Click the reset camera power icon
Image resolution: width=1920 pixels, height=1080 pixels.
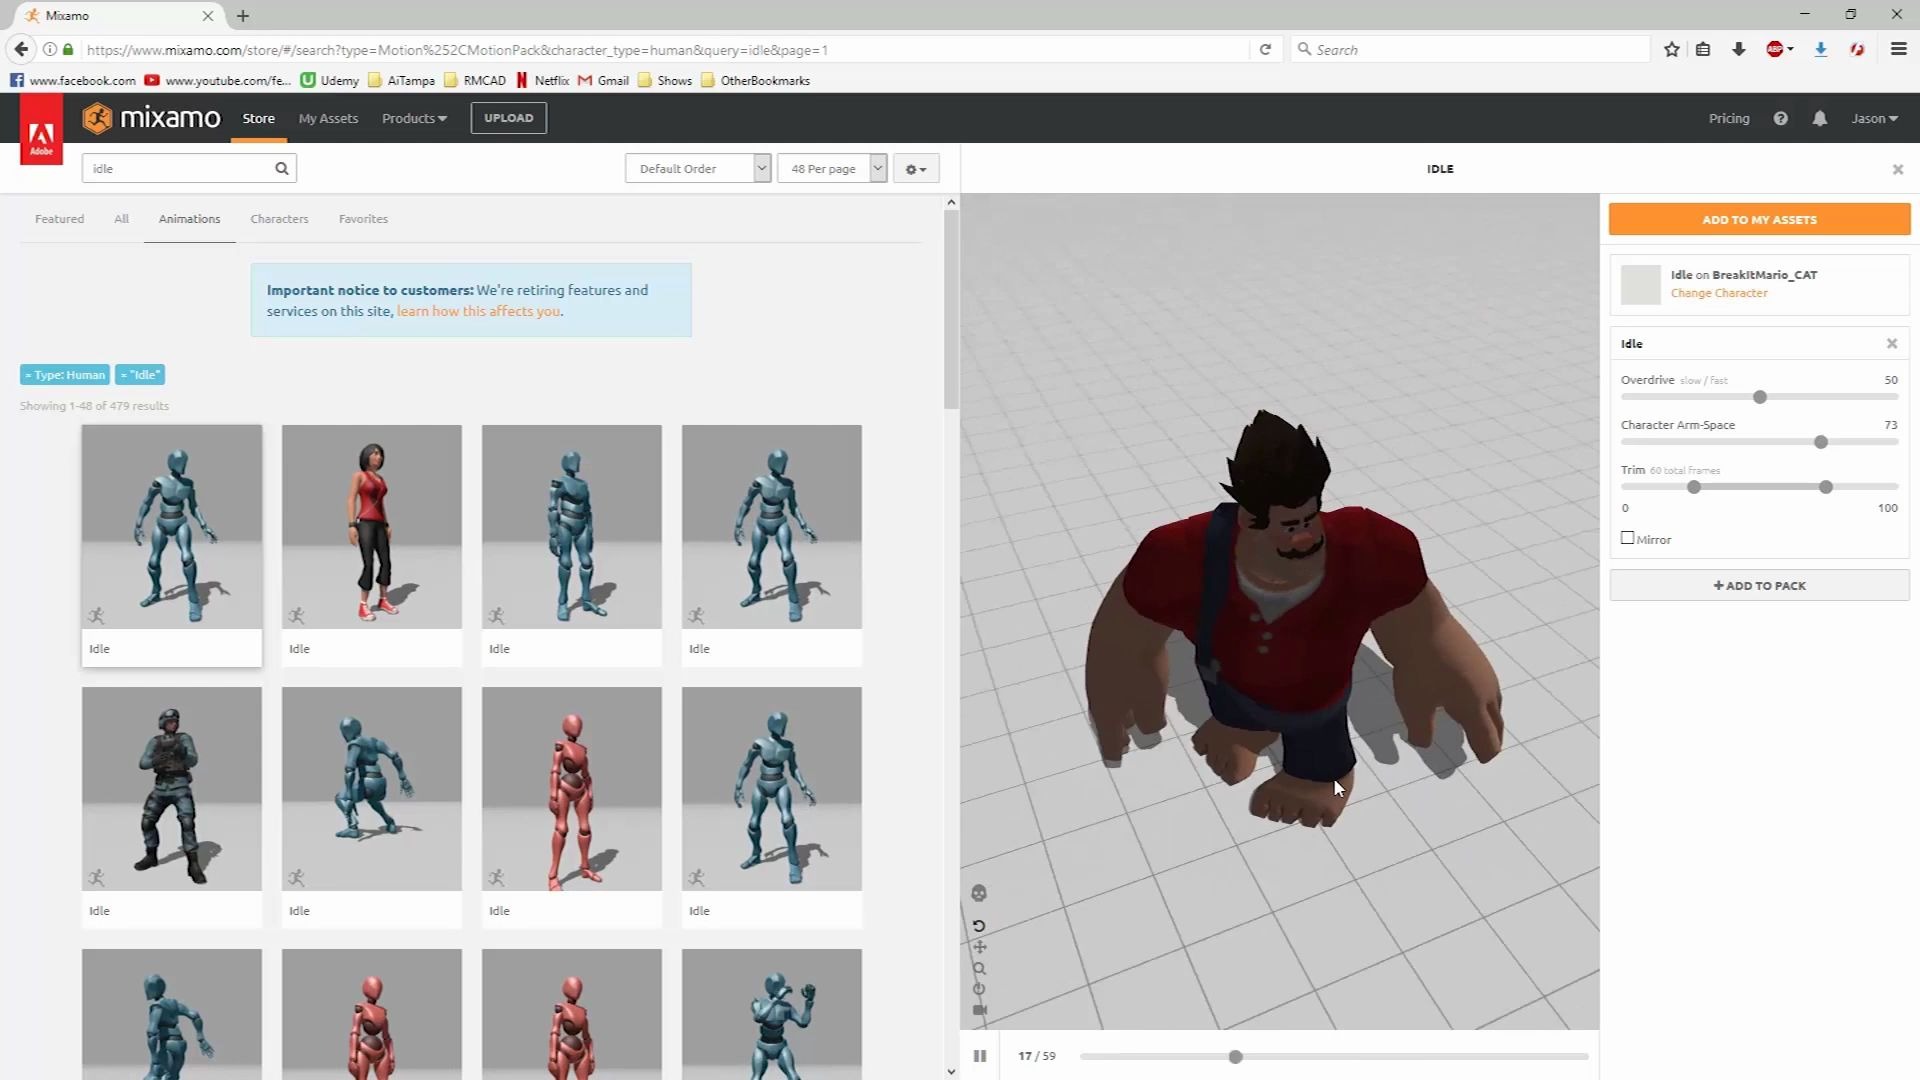tap(979, 989)
